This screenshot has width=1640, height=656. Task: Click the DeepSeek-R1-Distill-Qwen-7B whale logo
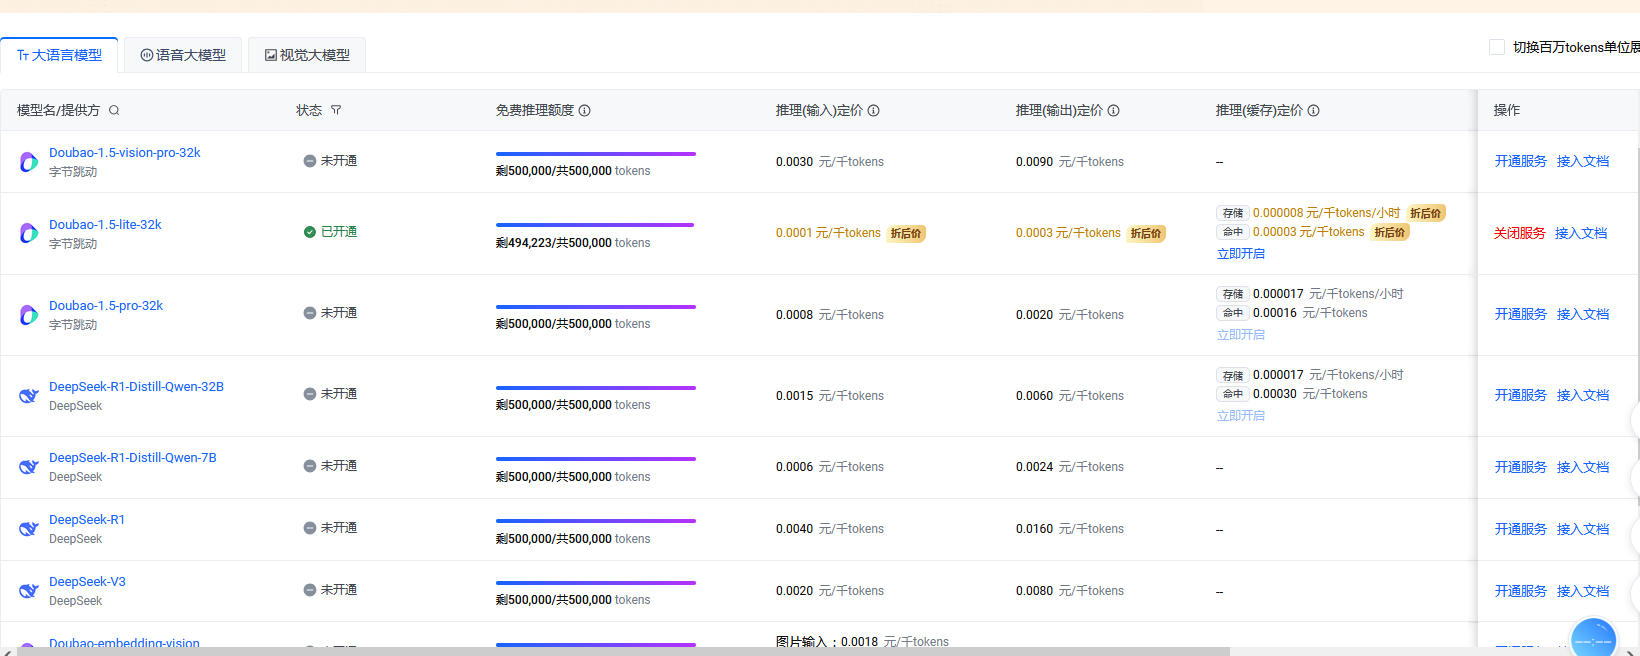click(29, 467)
